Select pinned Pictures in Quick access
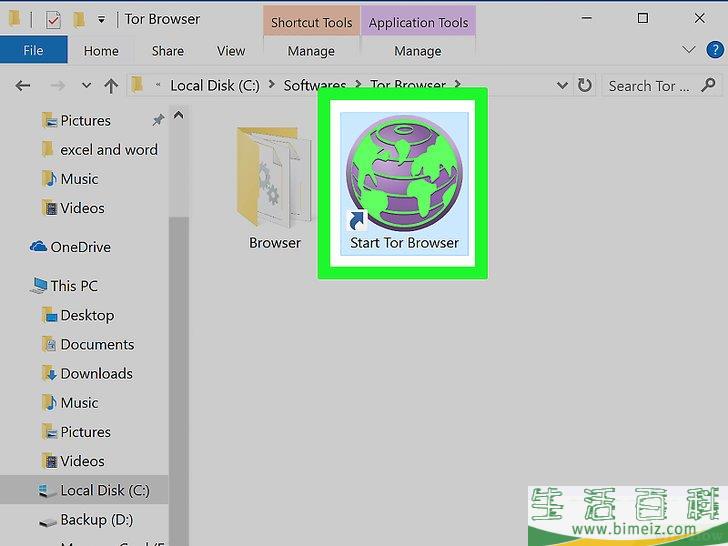The width and height of the screenshot is (728, 546). [x=85, y=121]
